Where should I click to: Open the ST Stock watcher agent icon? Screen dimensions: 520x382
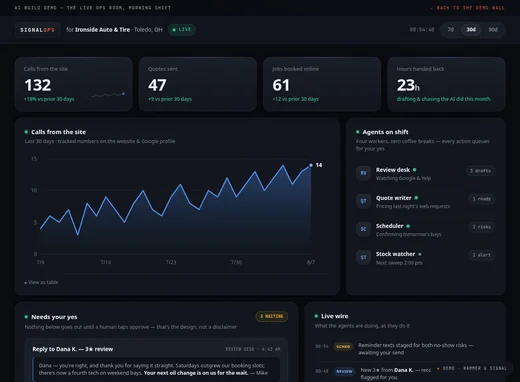[363, 257]
